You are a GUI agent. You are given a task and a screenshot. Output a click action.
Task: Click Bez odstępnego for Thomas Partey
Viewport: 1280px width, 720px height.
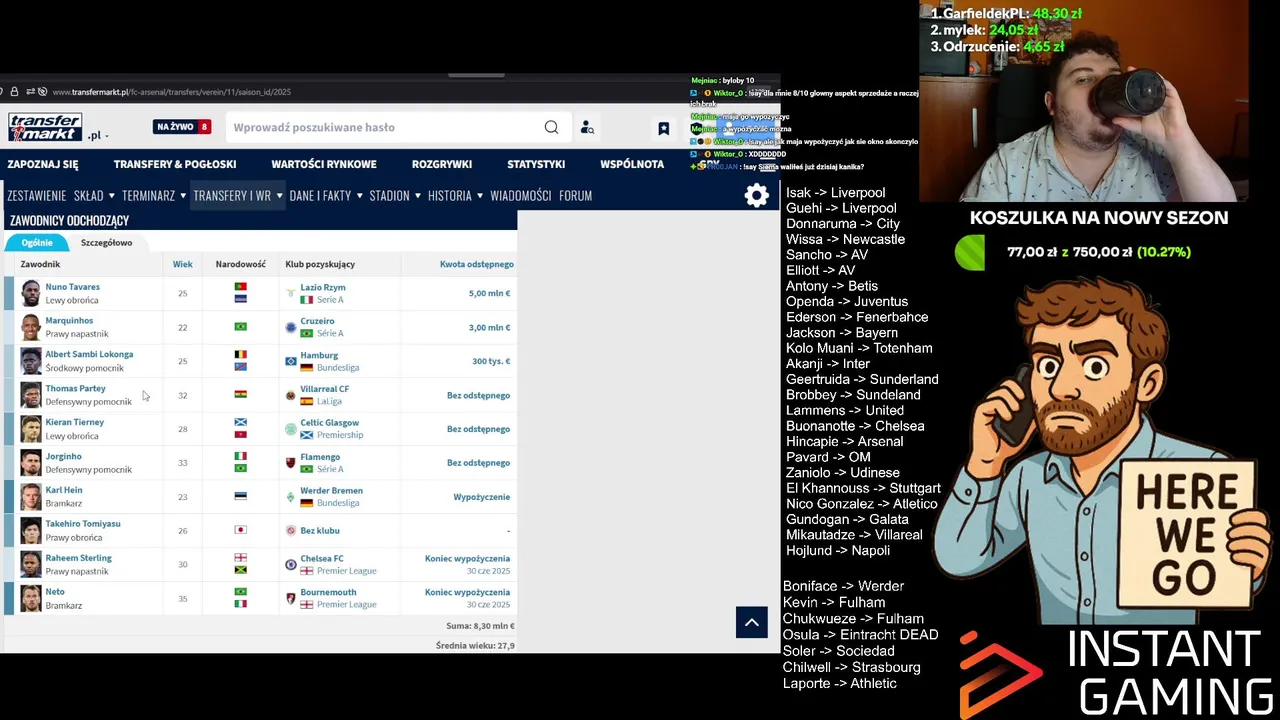(478, 395)
